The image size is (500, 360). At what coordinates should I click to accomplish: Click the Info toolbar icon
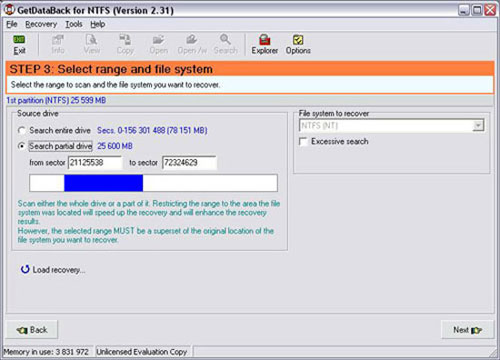pyautogui.click(x=58, y=40)
